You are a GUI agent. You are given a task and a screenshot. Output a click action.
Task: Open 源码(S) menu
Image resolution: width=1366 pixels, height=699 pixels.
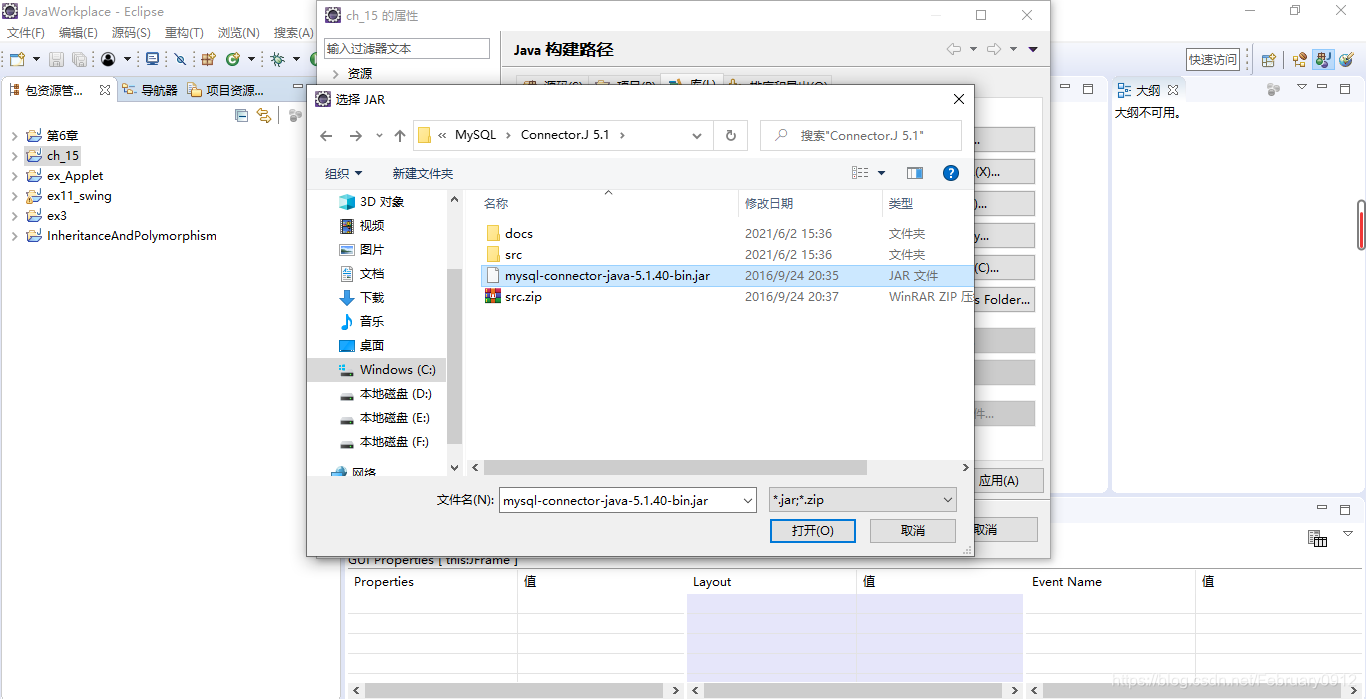click(x=131, y=33)
